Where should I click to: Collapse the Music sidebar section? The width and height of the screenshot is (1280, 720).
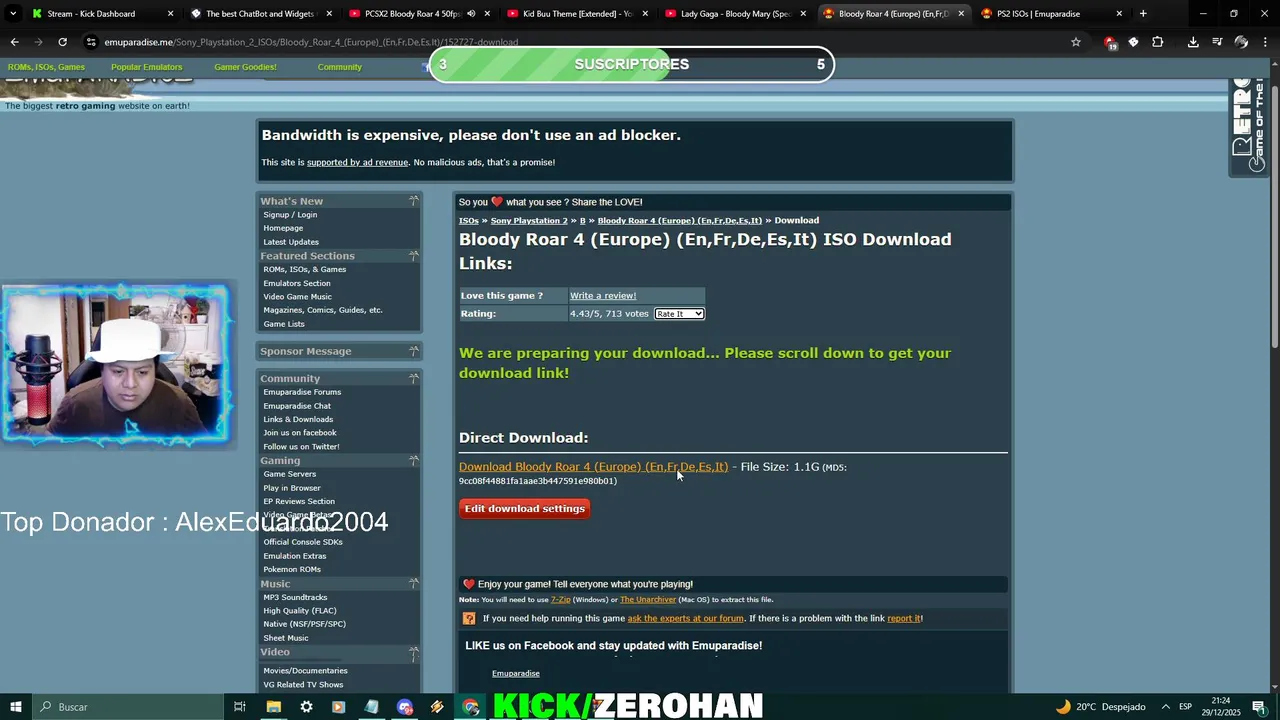point(414,583)
